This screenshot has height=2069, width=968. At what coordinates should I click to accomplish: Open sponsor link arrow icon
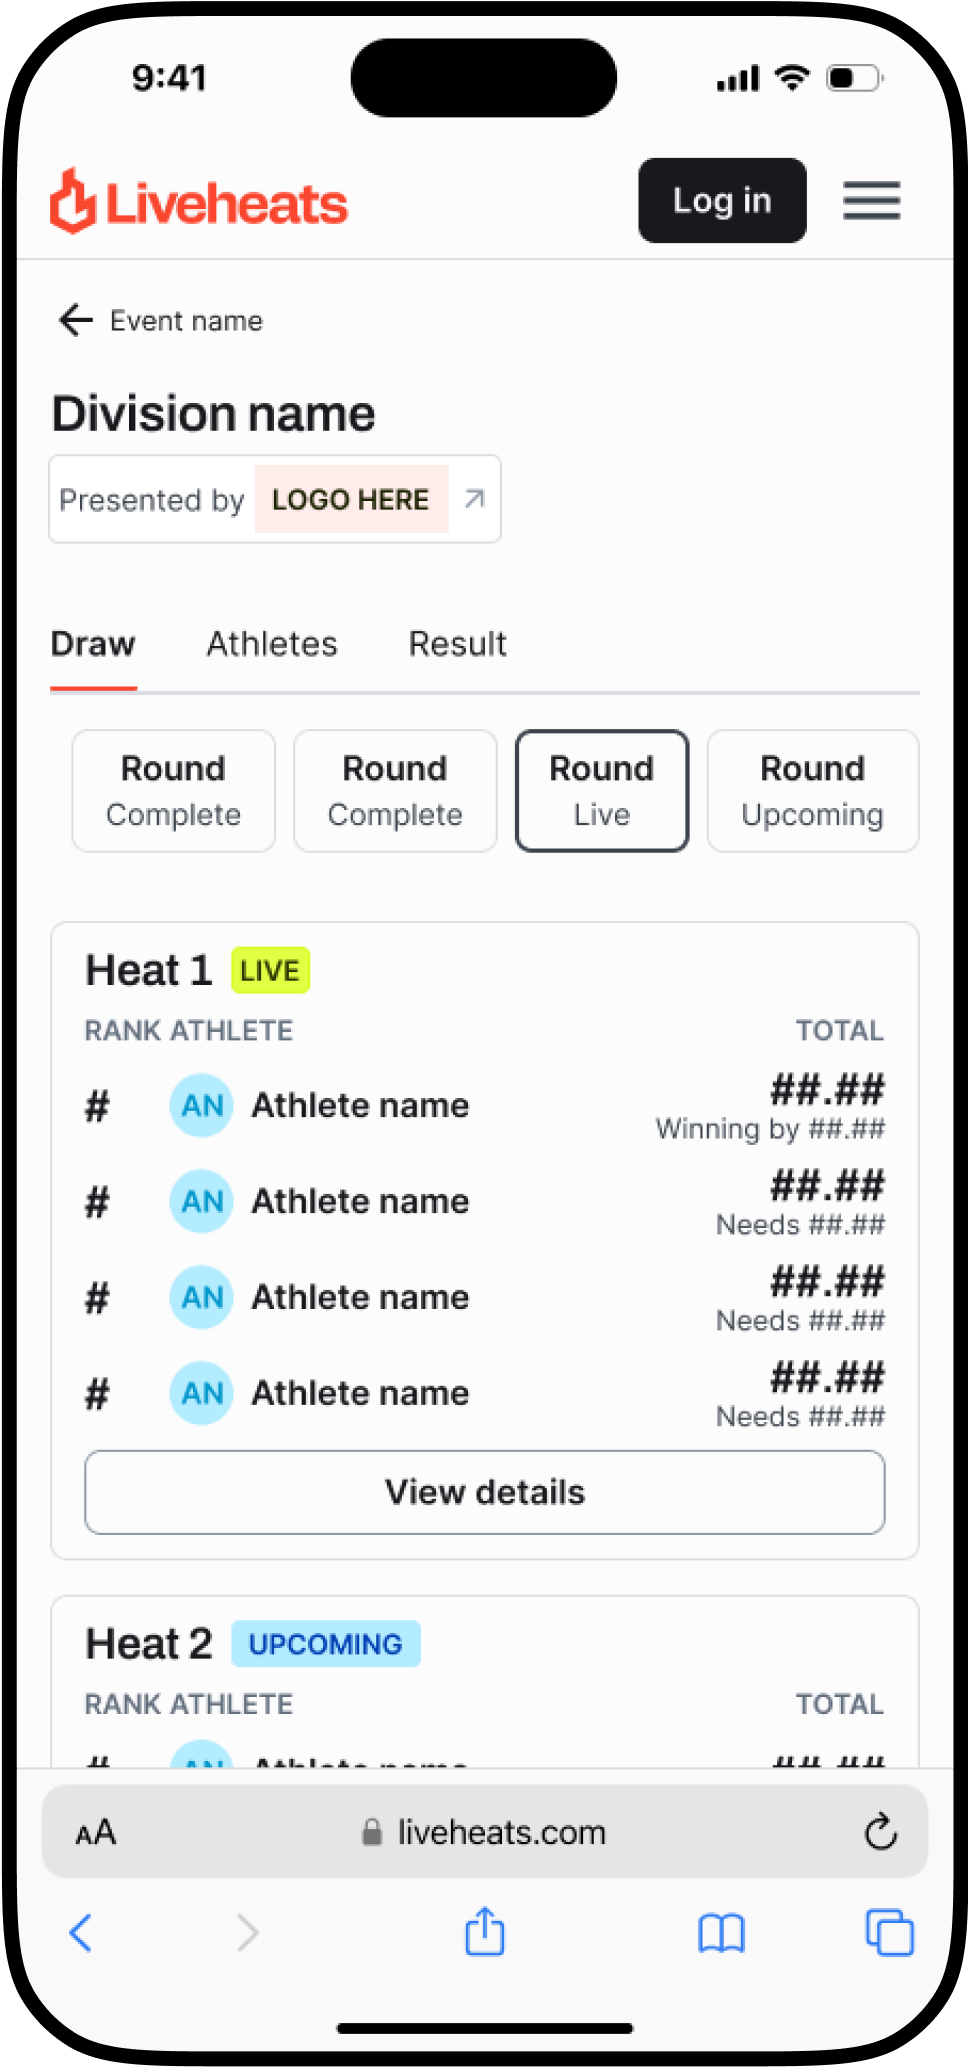pos(475,498)
